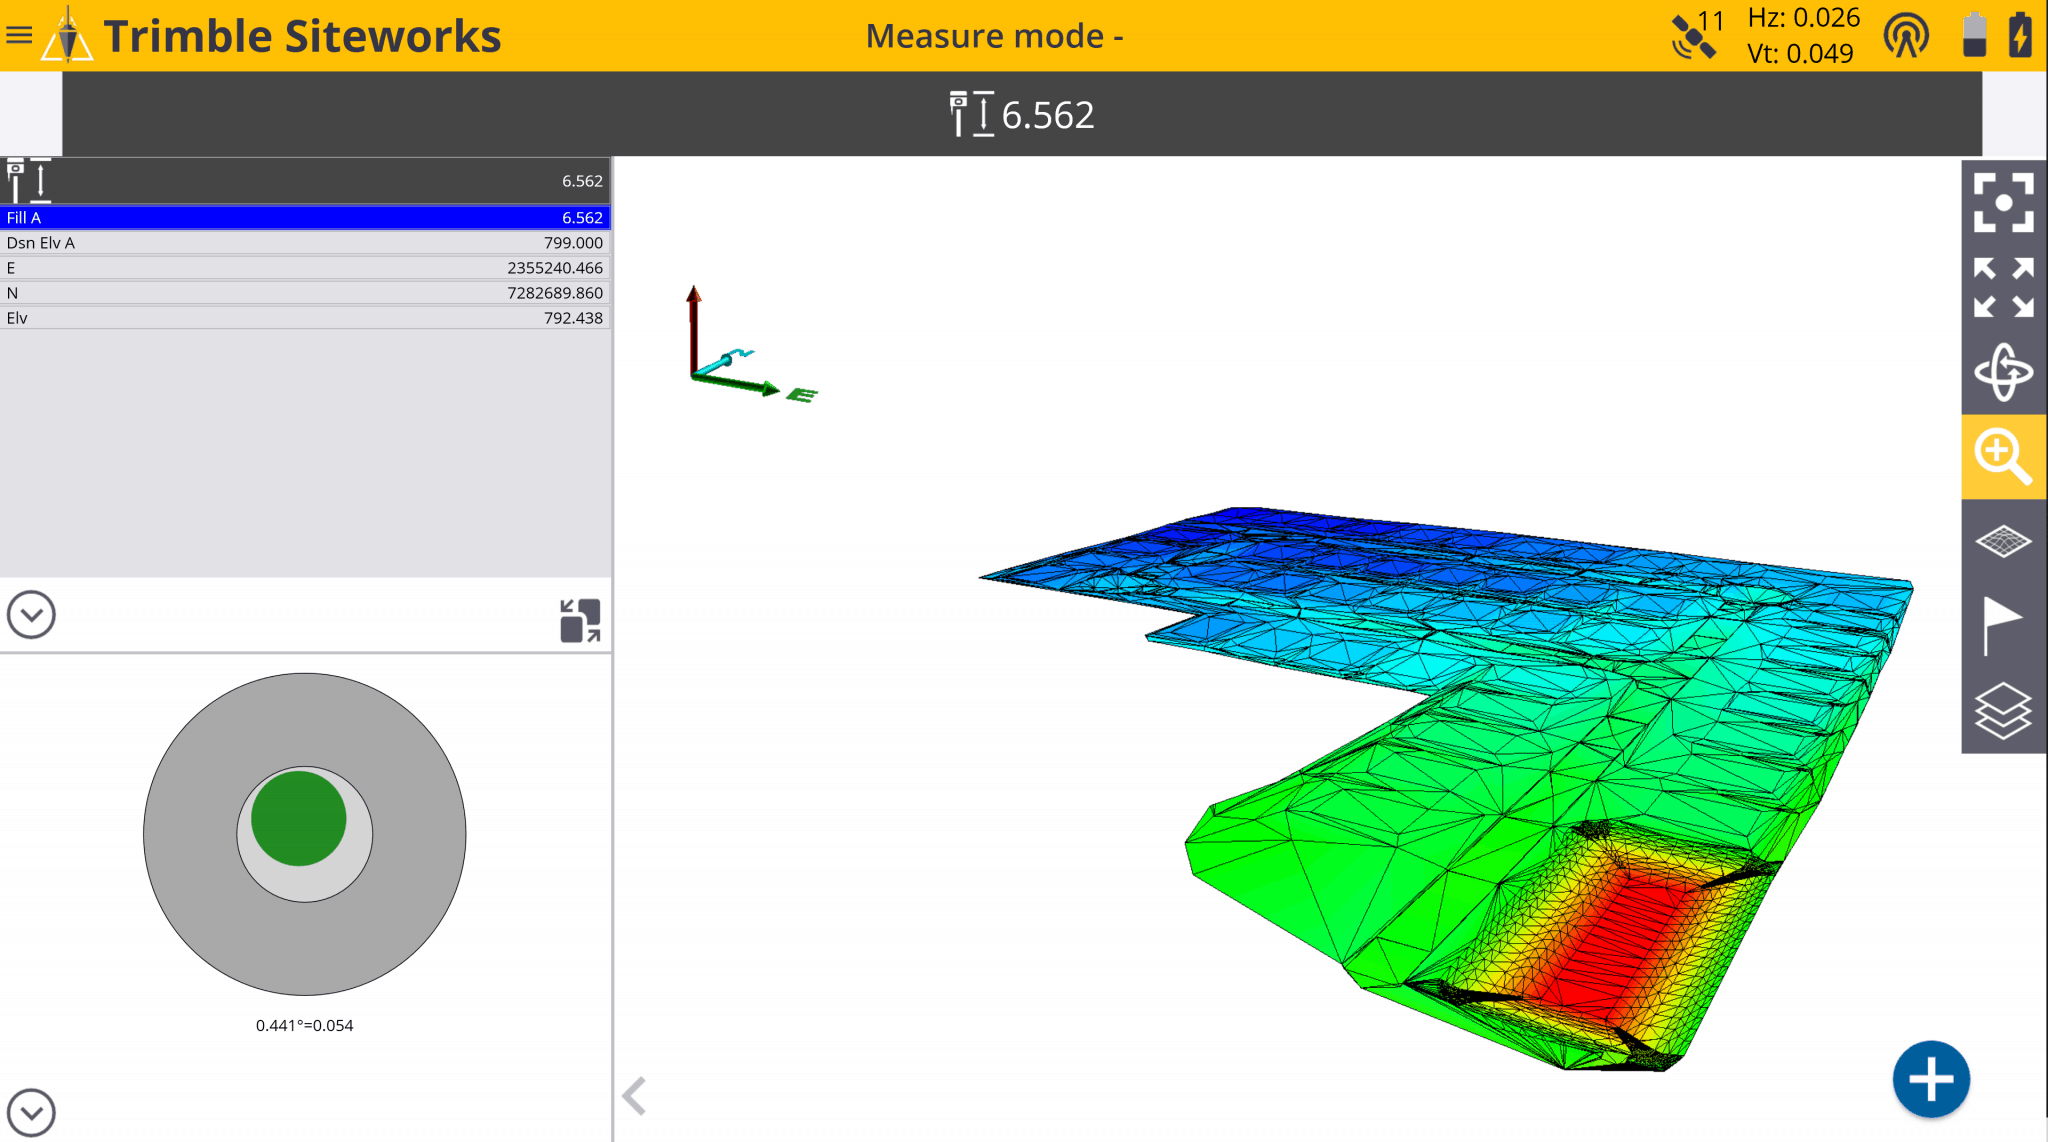Activate the zoom-in magnifier tool
The image size is (2048, 1142).
click(x=2003, y=456)
